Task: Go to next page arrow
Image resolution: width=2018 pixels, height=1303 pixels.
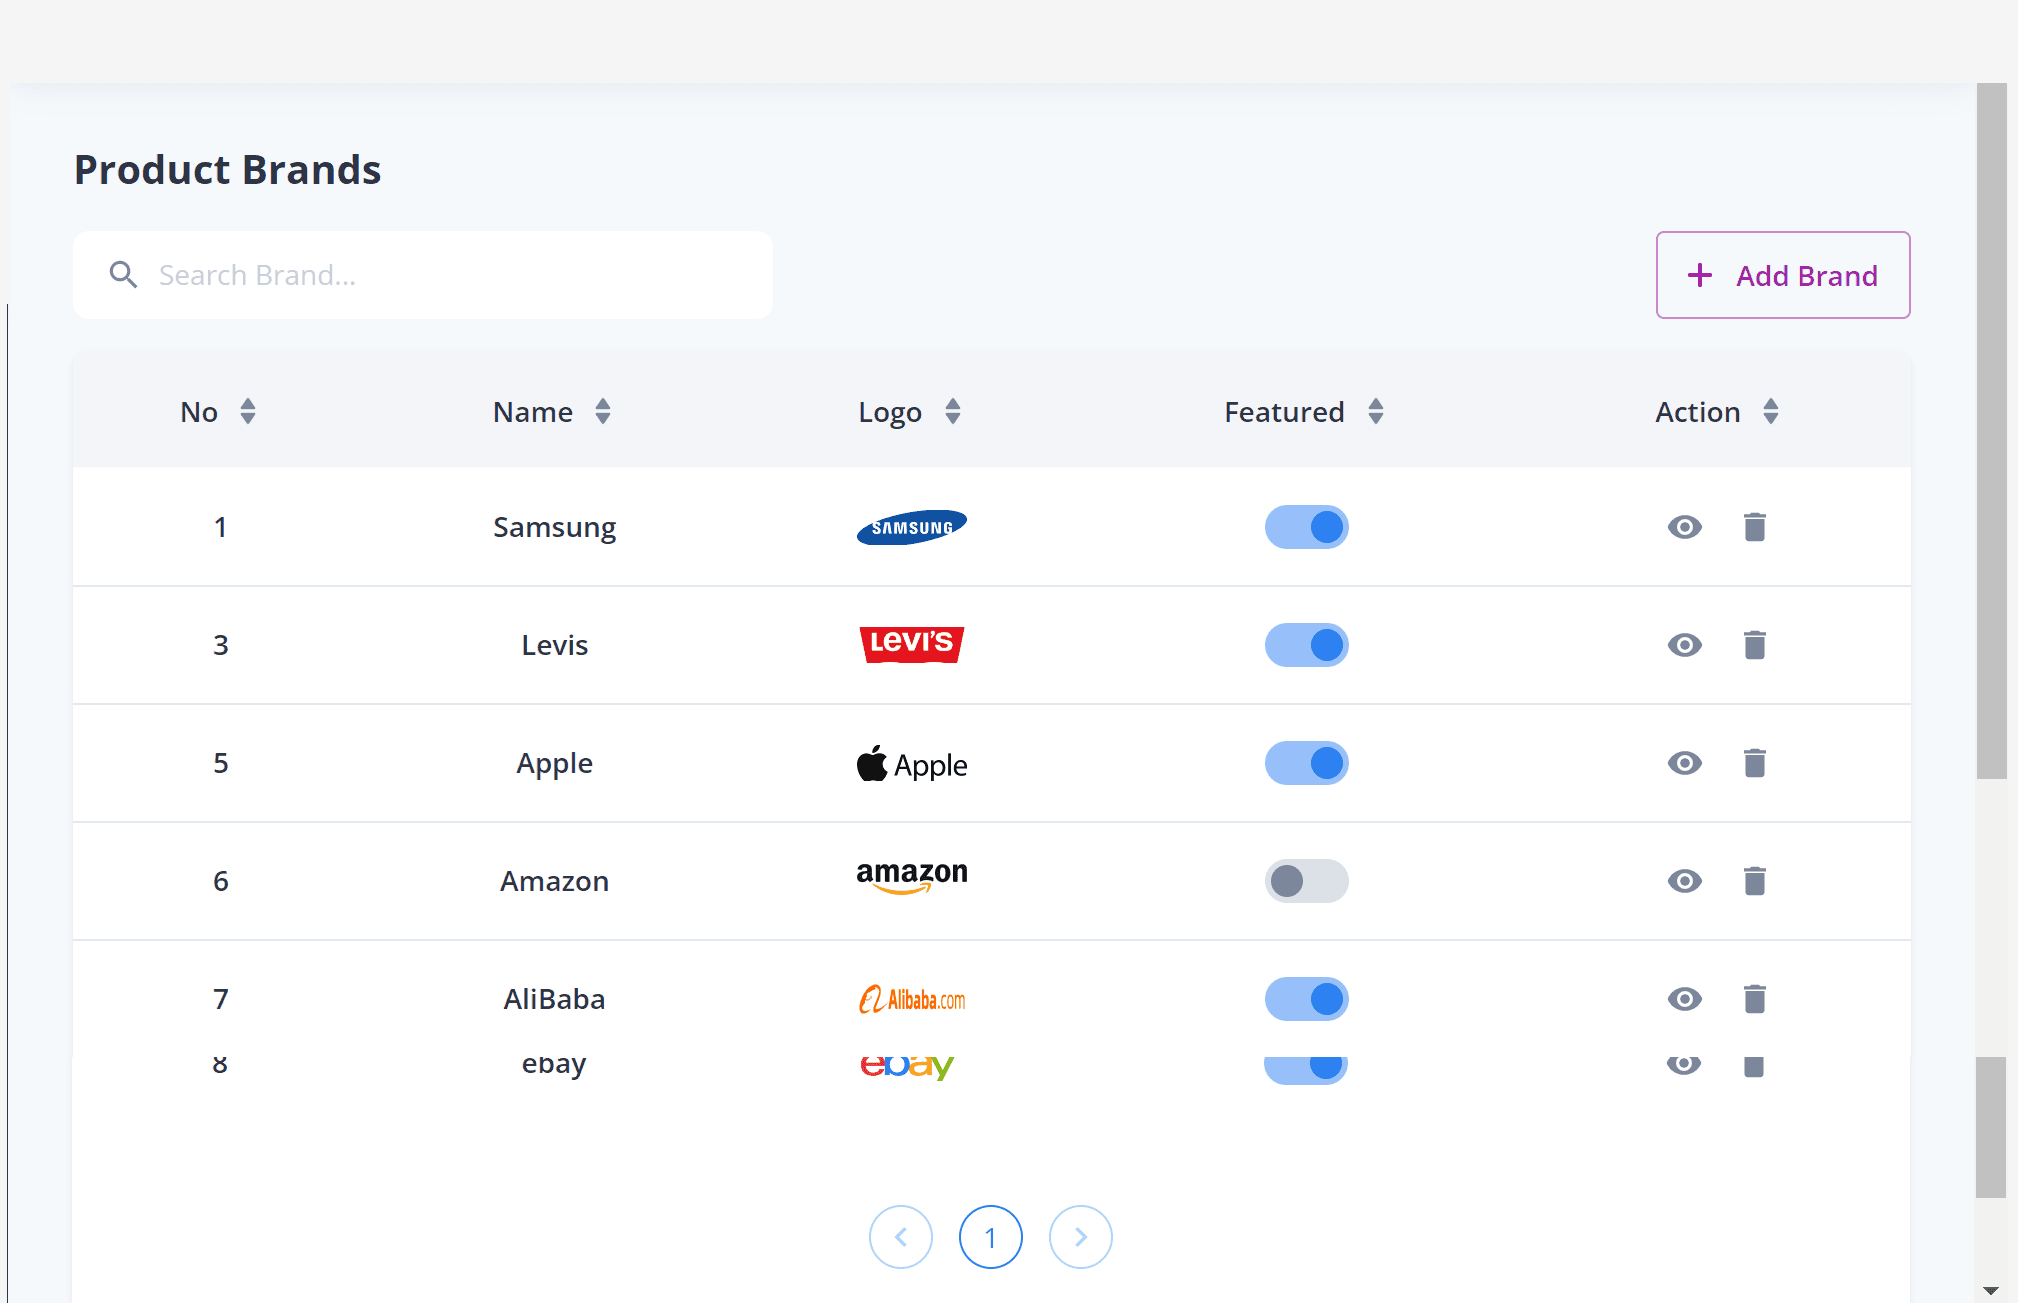Action: coord(1081,1237)
